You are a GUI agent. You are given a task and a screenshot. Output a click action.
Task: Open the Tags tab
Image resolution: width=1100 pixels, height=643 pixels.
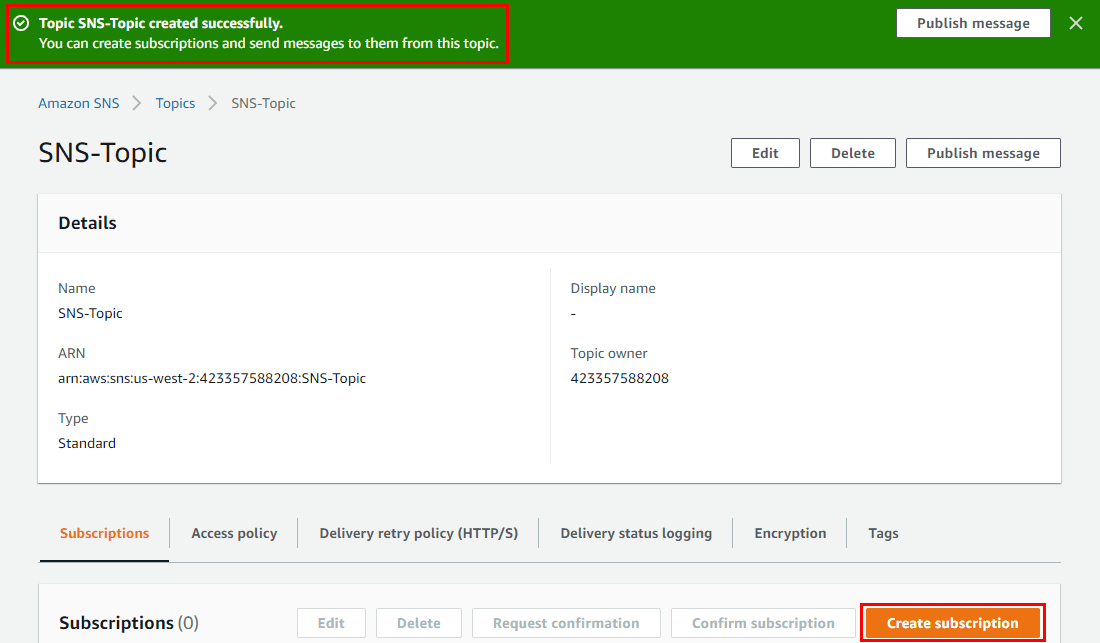pyautogui.click(x=883, y=533)
